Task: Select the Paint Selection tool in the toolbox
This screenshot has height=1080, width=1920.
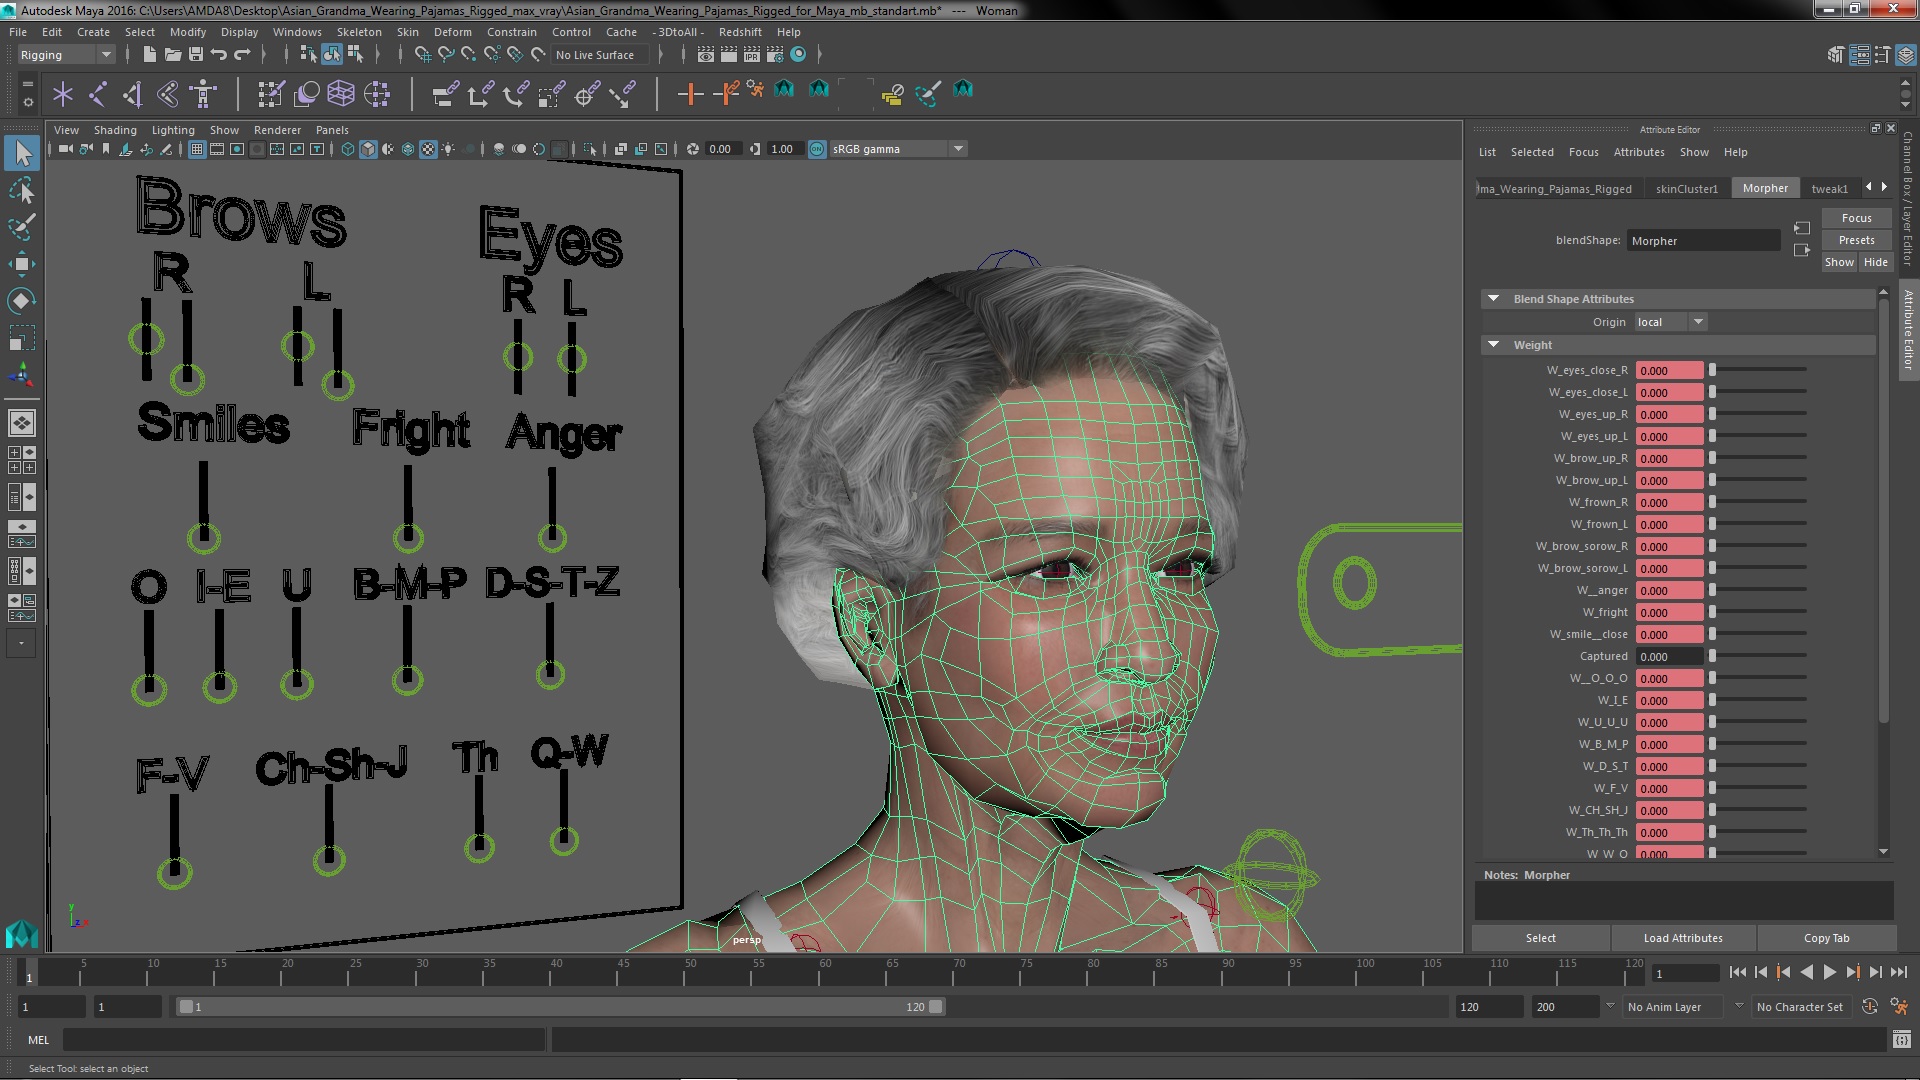Action: pyautogui.click(x=22, y=227)
